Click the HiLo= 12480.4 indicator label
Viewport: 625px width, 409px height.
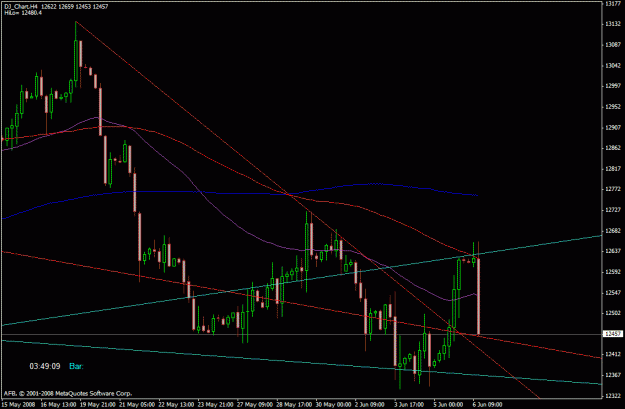point(23,12)
